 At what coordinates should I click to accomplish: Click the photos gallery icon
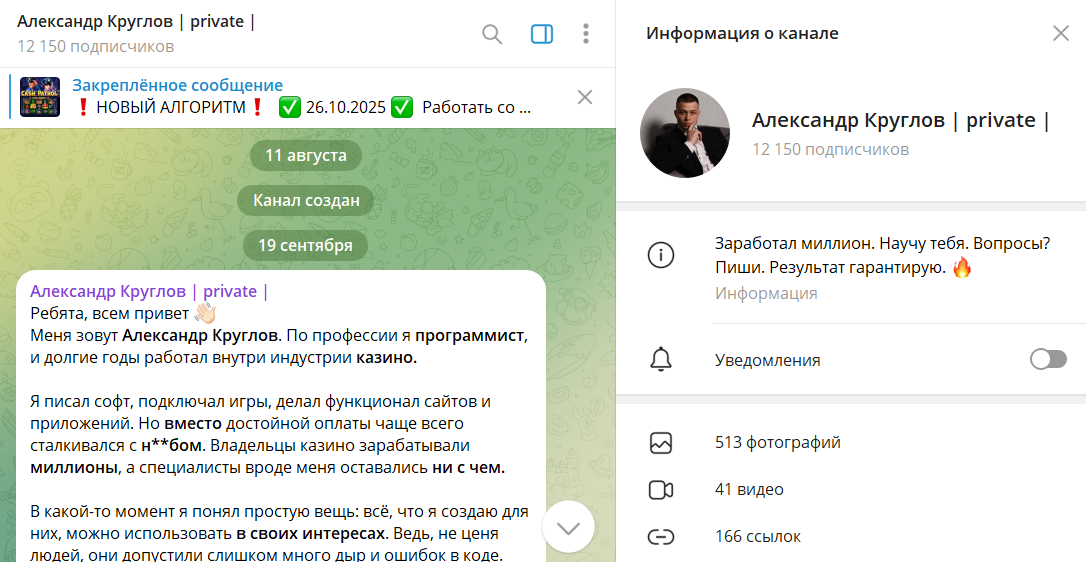660,442
